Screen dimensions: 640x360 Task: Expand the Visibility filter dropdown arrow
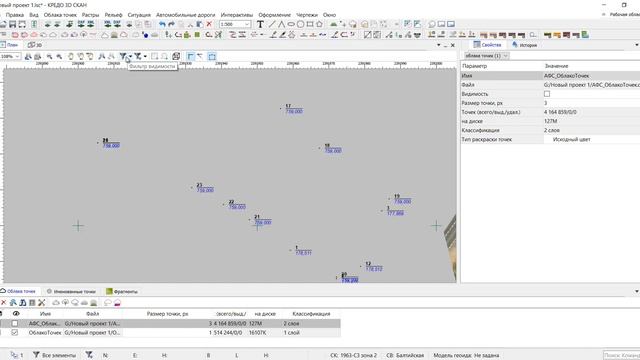click(x=130, y=56)
